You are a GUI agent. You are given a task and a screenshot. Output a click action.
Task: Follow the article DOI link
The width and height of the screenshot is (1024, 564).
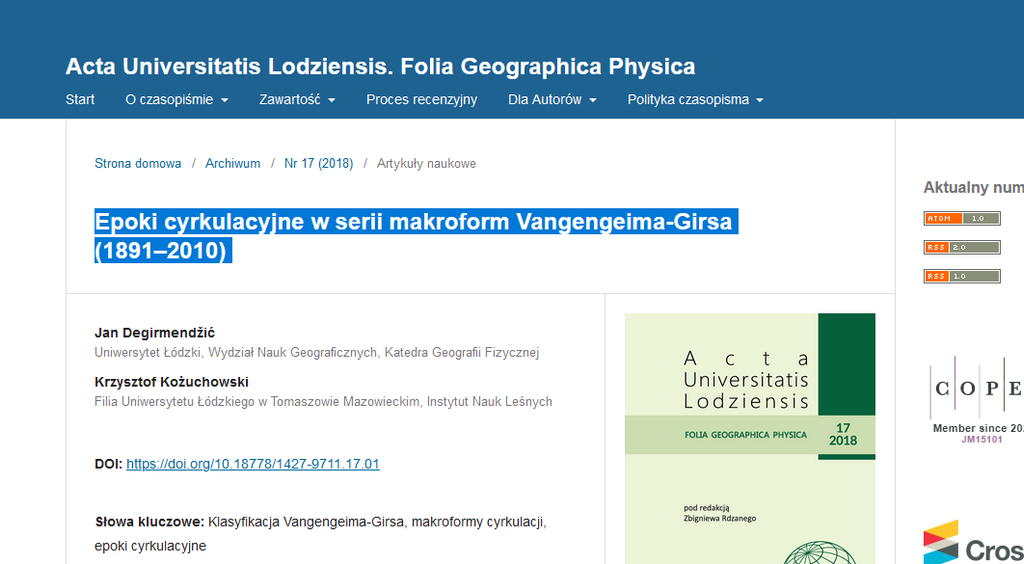pos(253,464)
